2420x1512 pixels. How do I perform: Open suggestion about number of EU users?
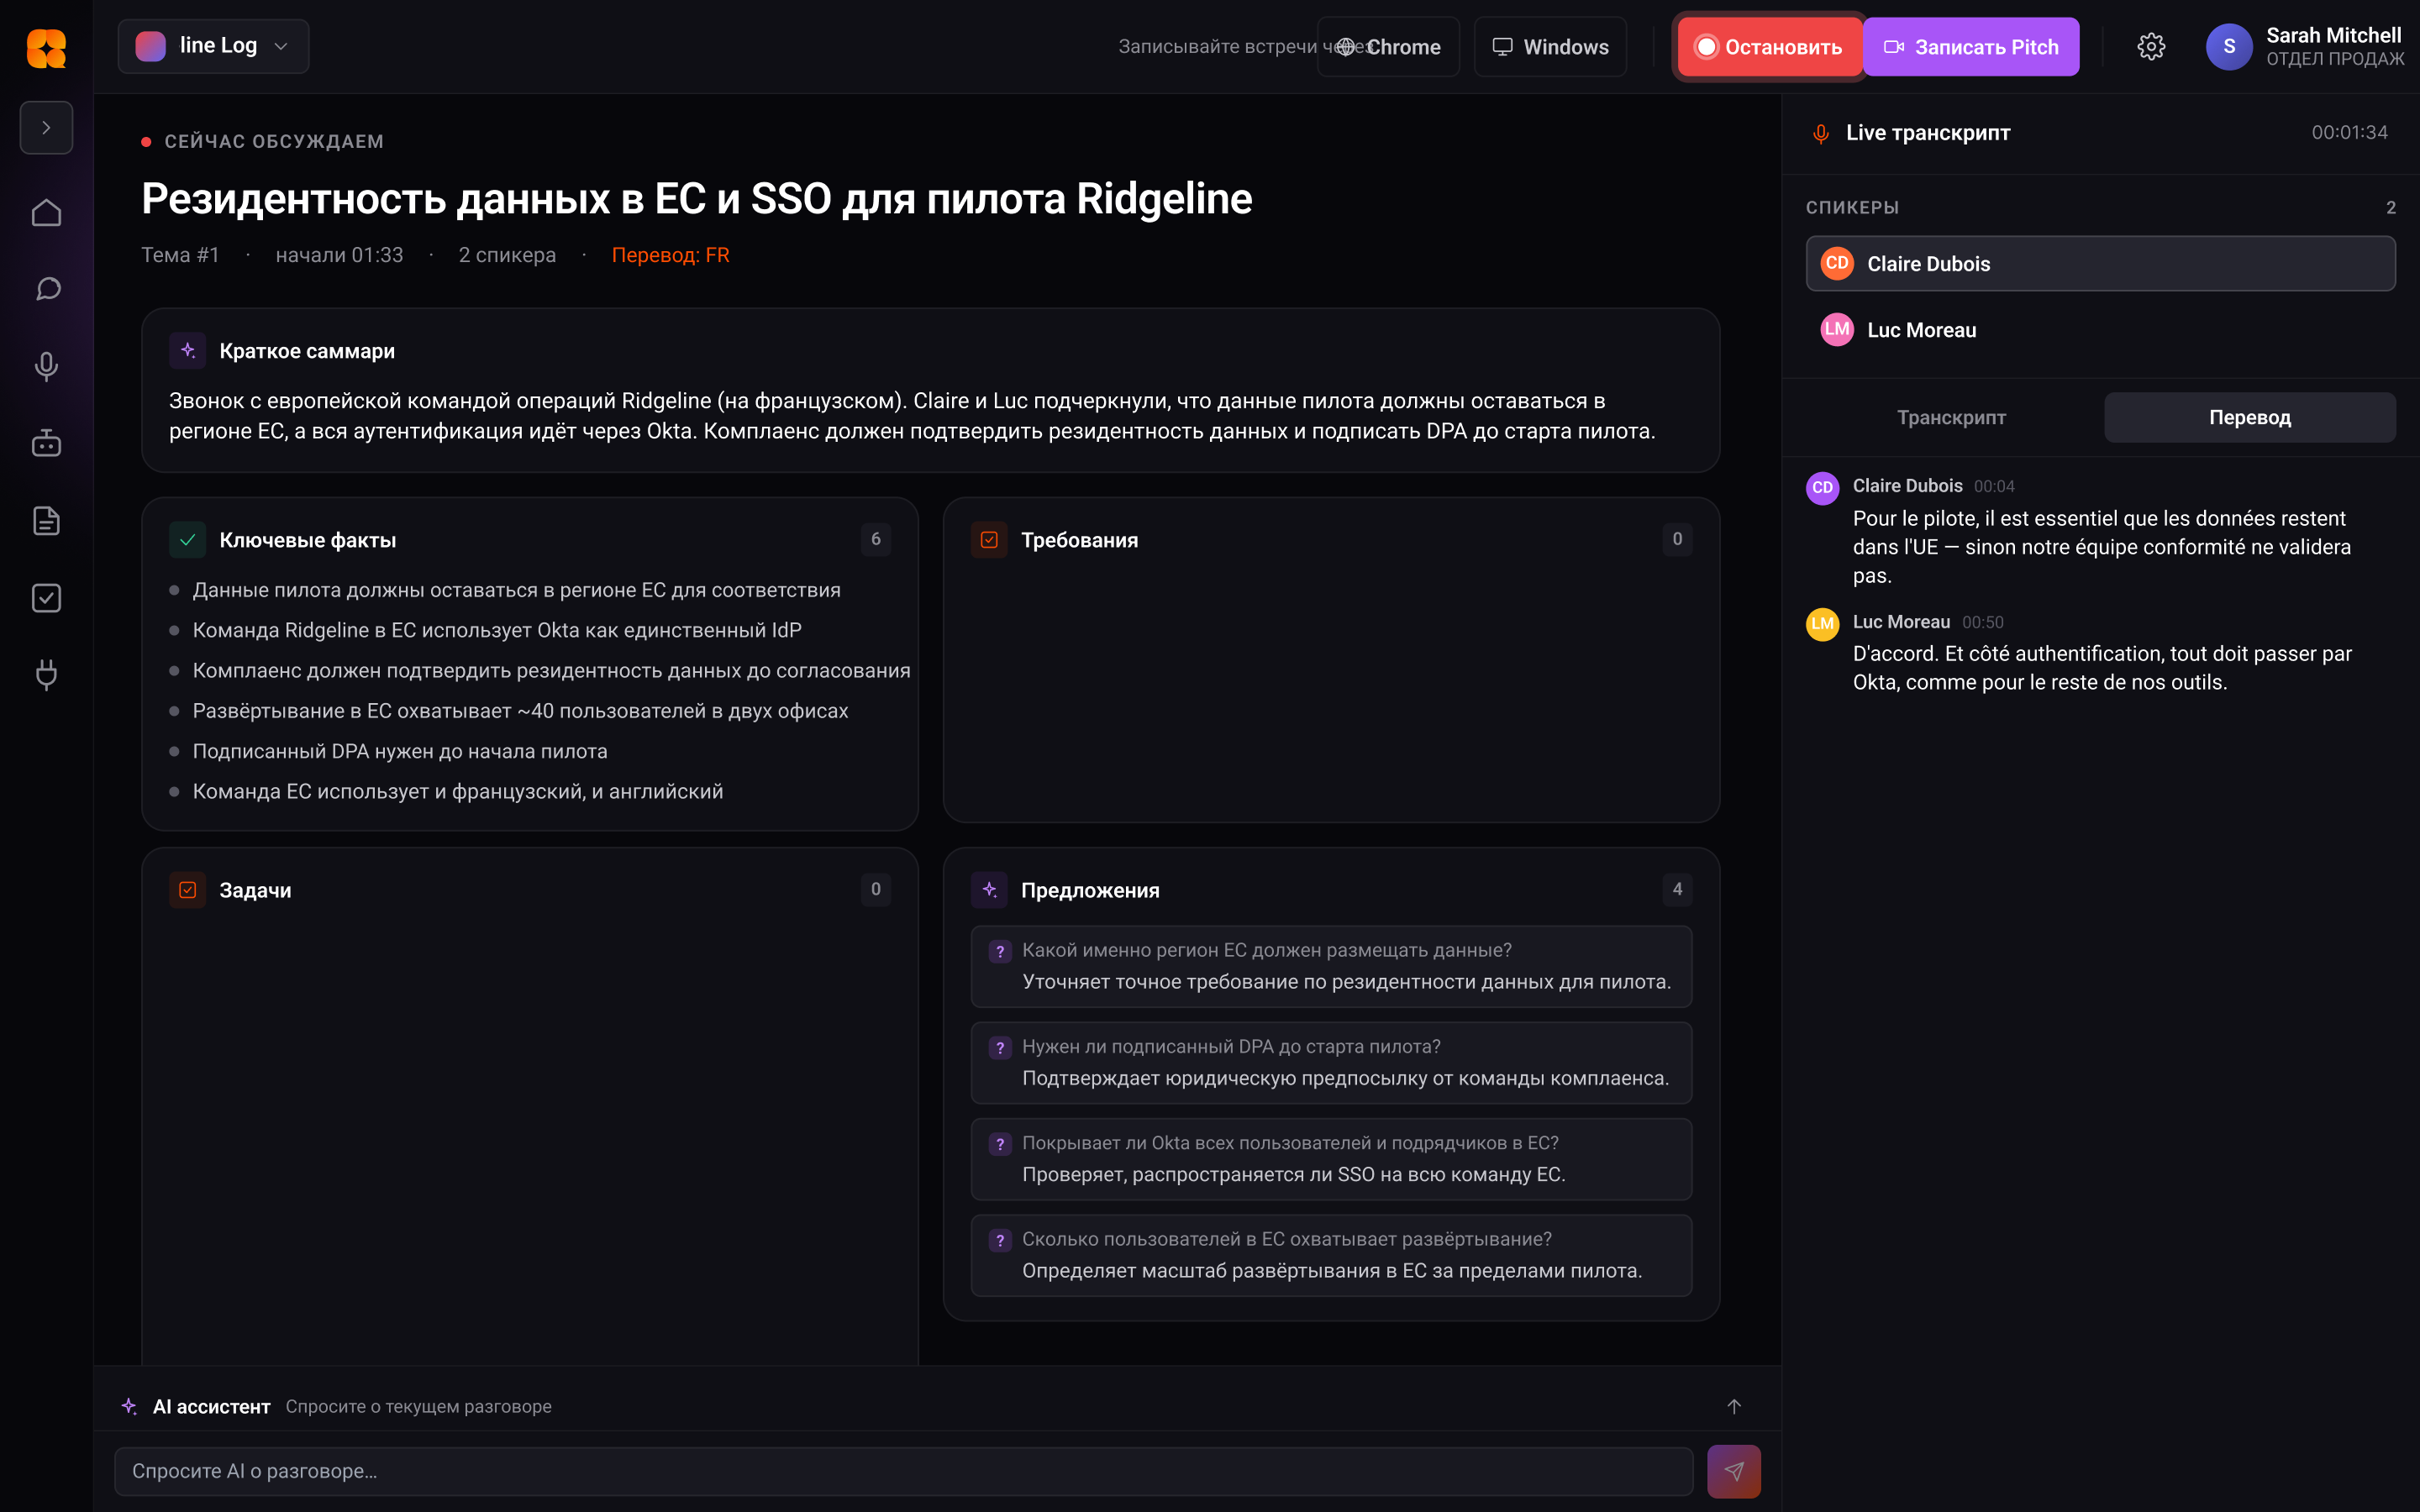[1331, 1255]
